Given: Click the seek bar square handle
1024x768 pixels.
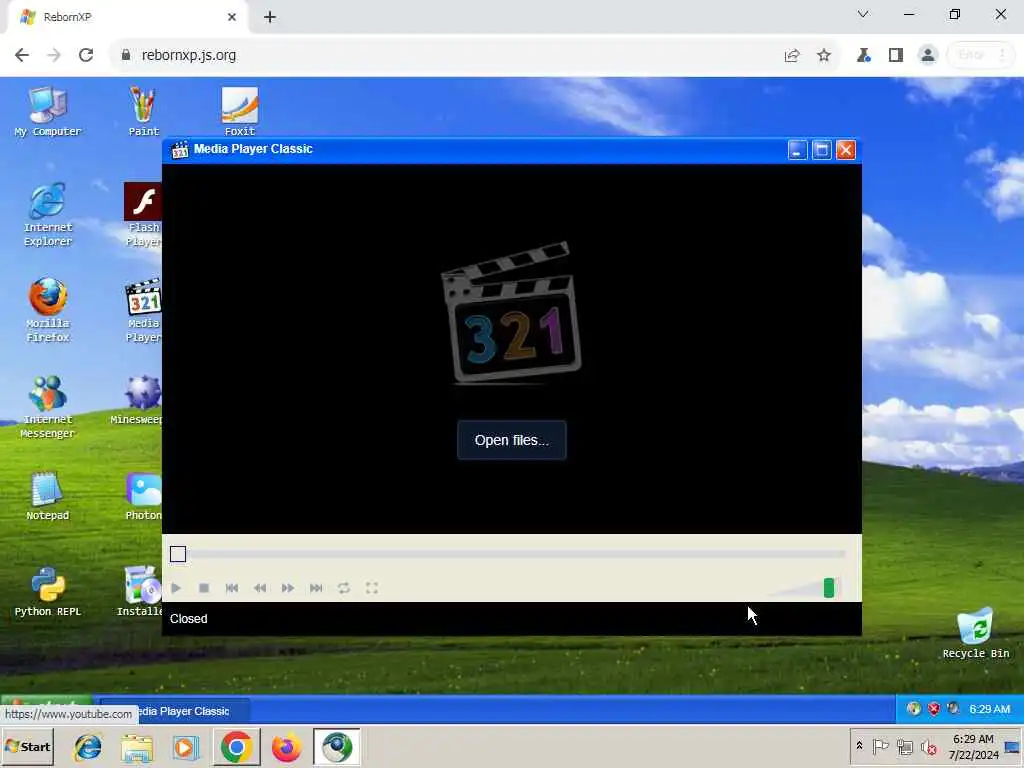Looking at the screenshot, I should (178, 554).
